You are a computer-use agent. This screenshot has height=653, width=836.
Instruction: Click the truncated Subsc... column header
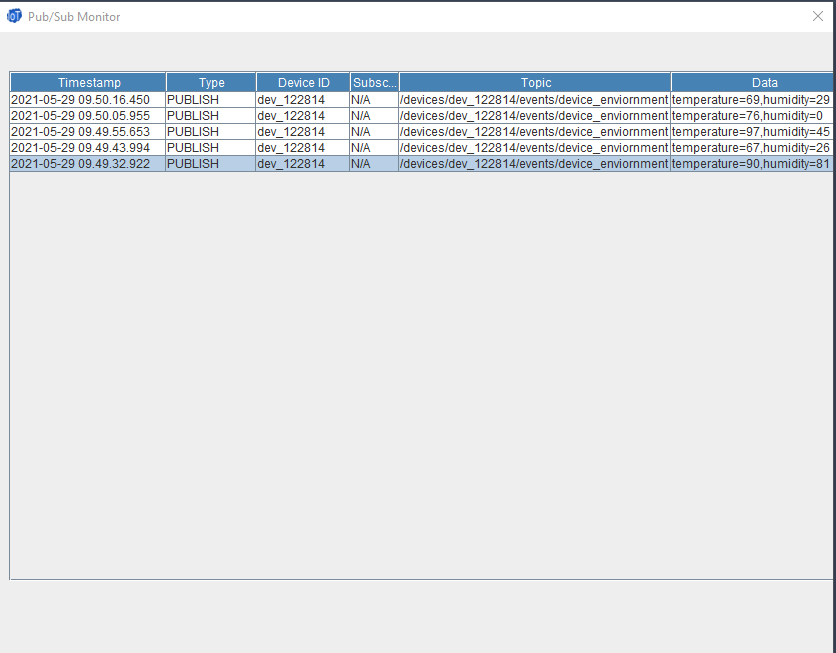click(x=374, y=83)
